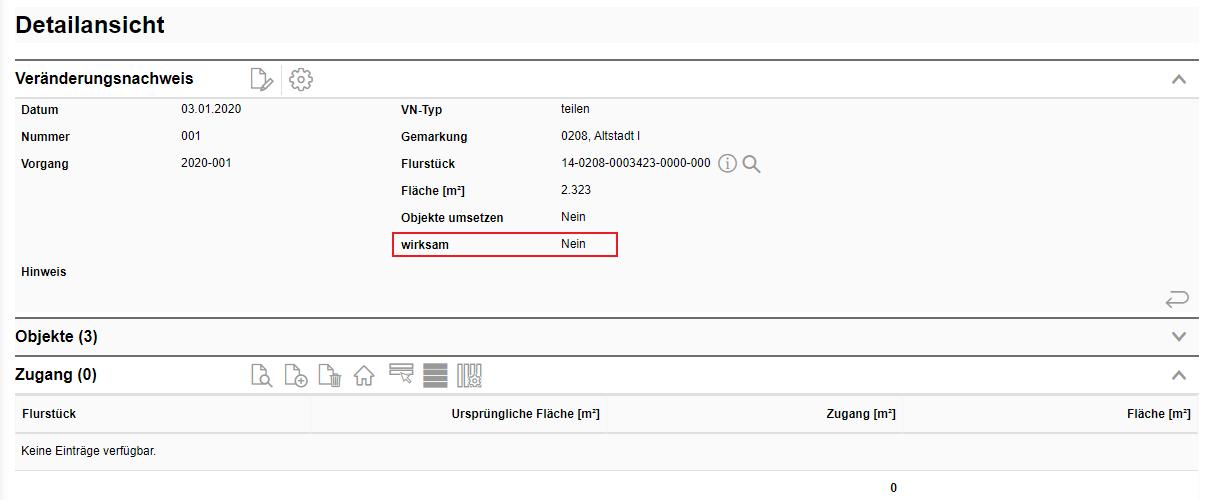Image resolution: width=1206 pixels, height=500 pixels.
Task: Click the magnifier next to Flurstück number
Action: 752,164
